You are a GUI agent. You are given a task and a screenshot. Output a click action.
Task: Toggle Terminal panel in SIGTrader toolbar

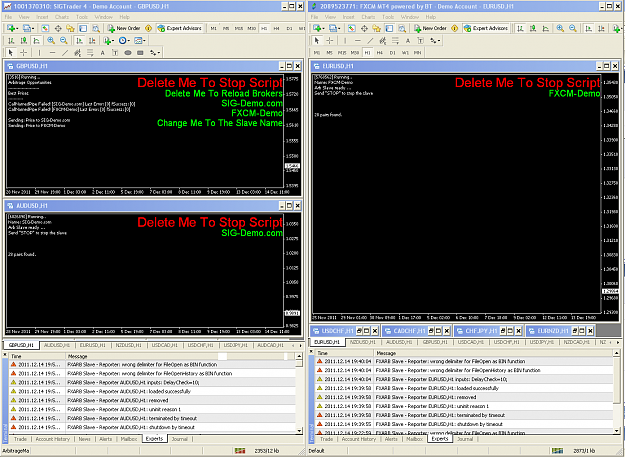coord(83,28)
